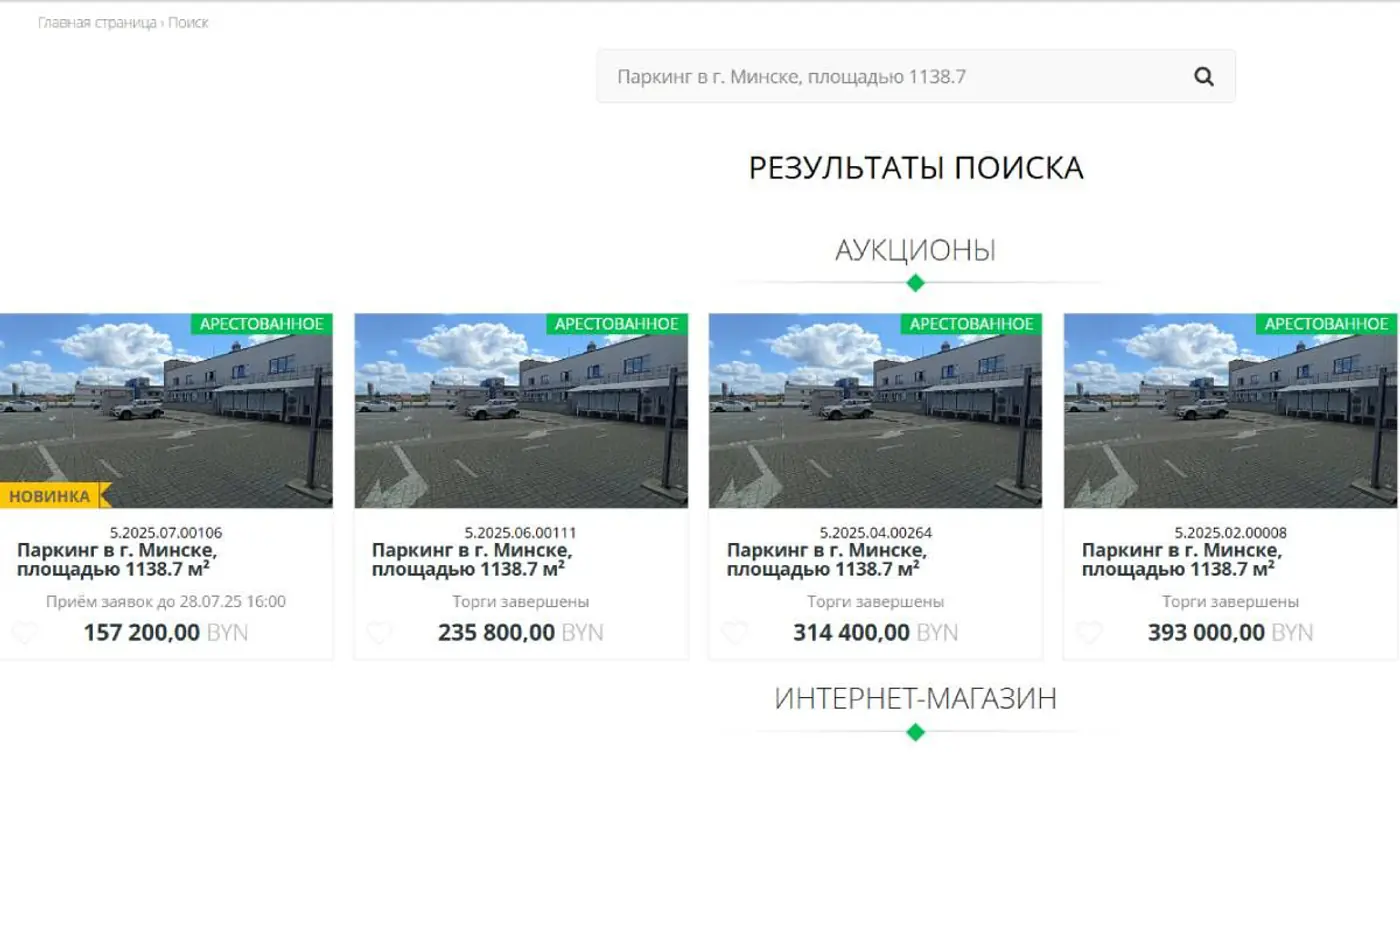
Task: Click the ИНТЕРНЕТ-МАГАЗИН section heading
Action: pos(915,698)
